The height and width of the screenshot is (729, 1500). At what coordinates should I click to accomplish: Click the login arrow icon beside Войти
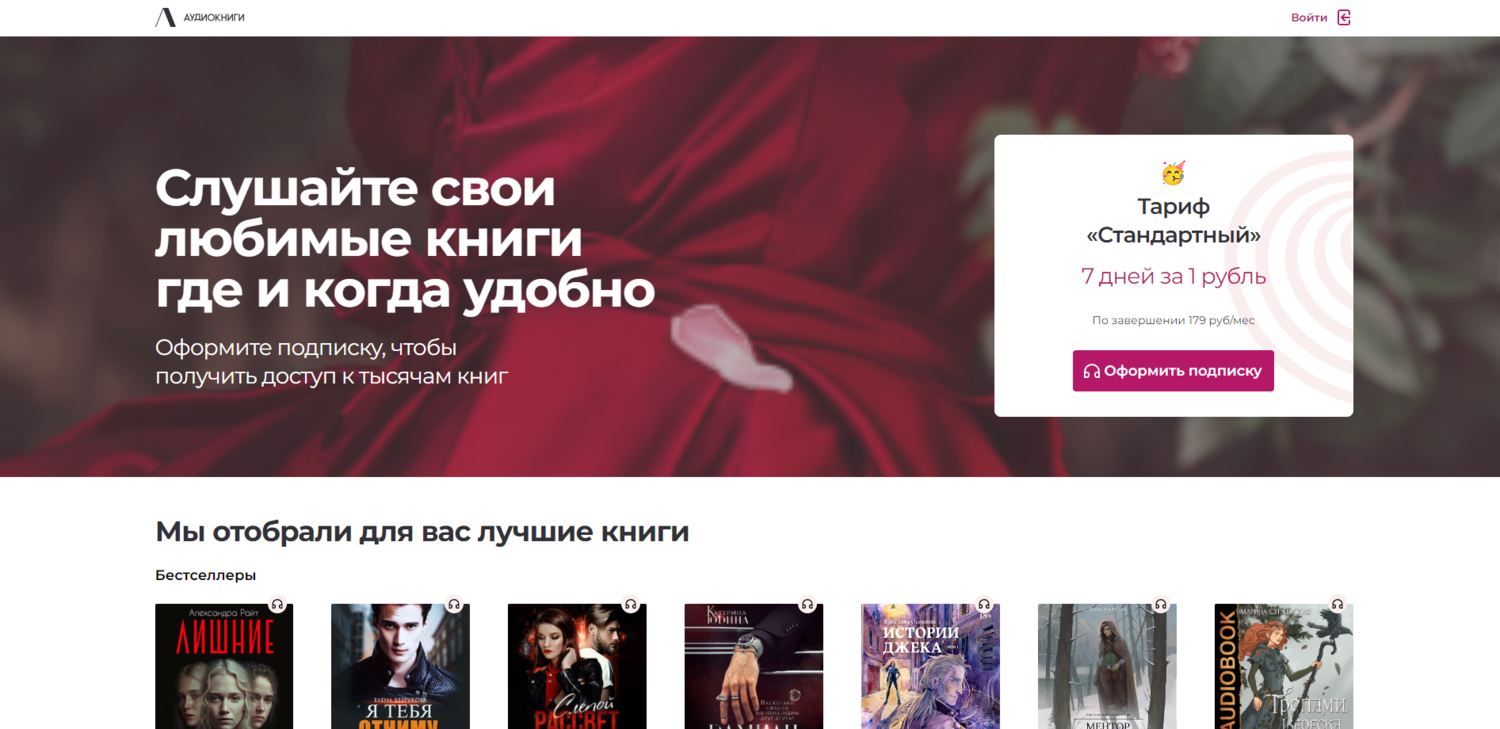(x=1344, y=17)
